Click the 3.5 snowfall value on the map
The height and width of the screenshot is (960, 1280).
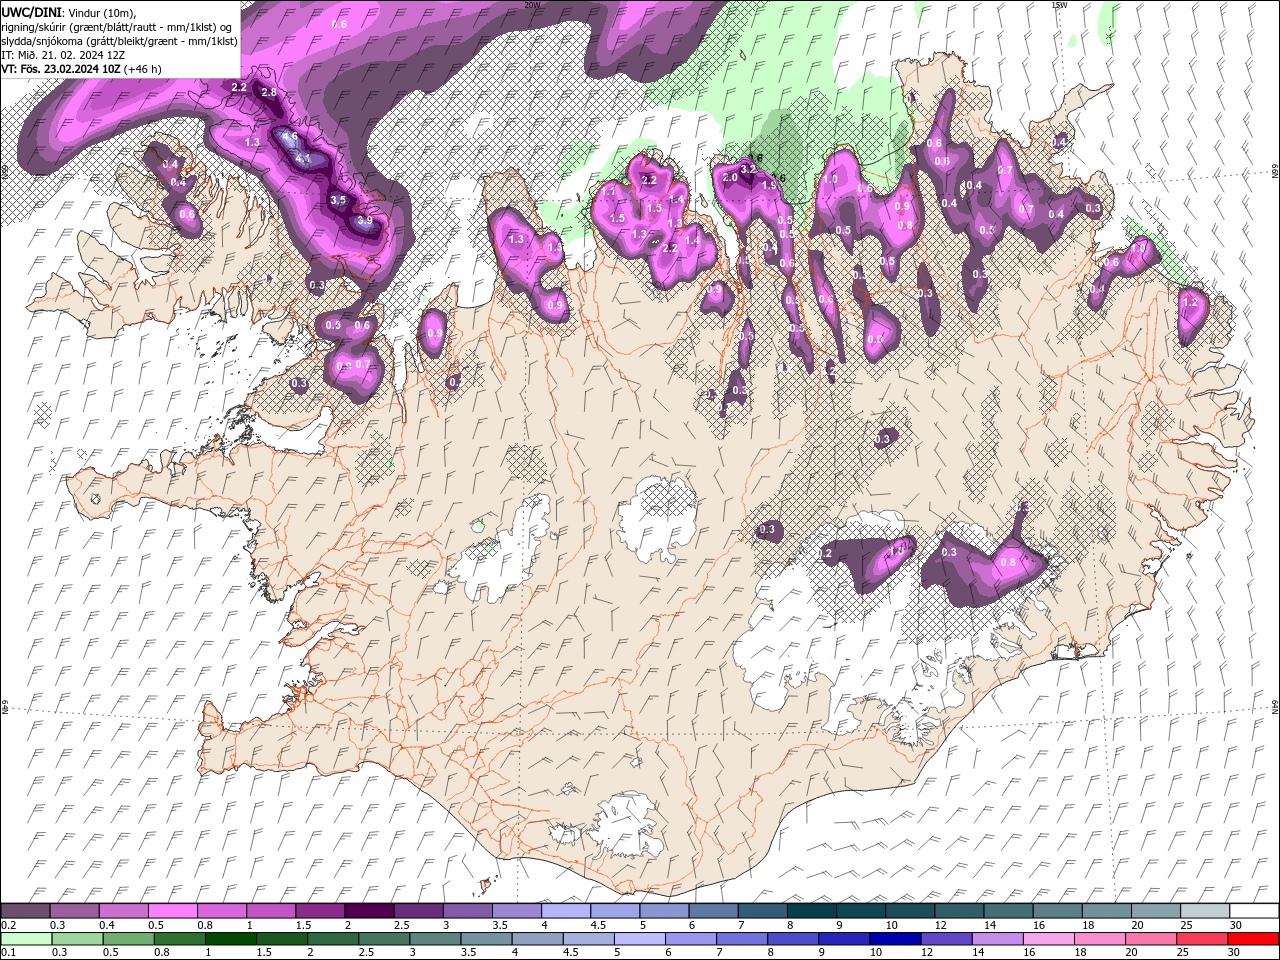click(x=338, y=200)
